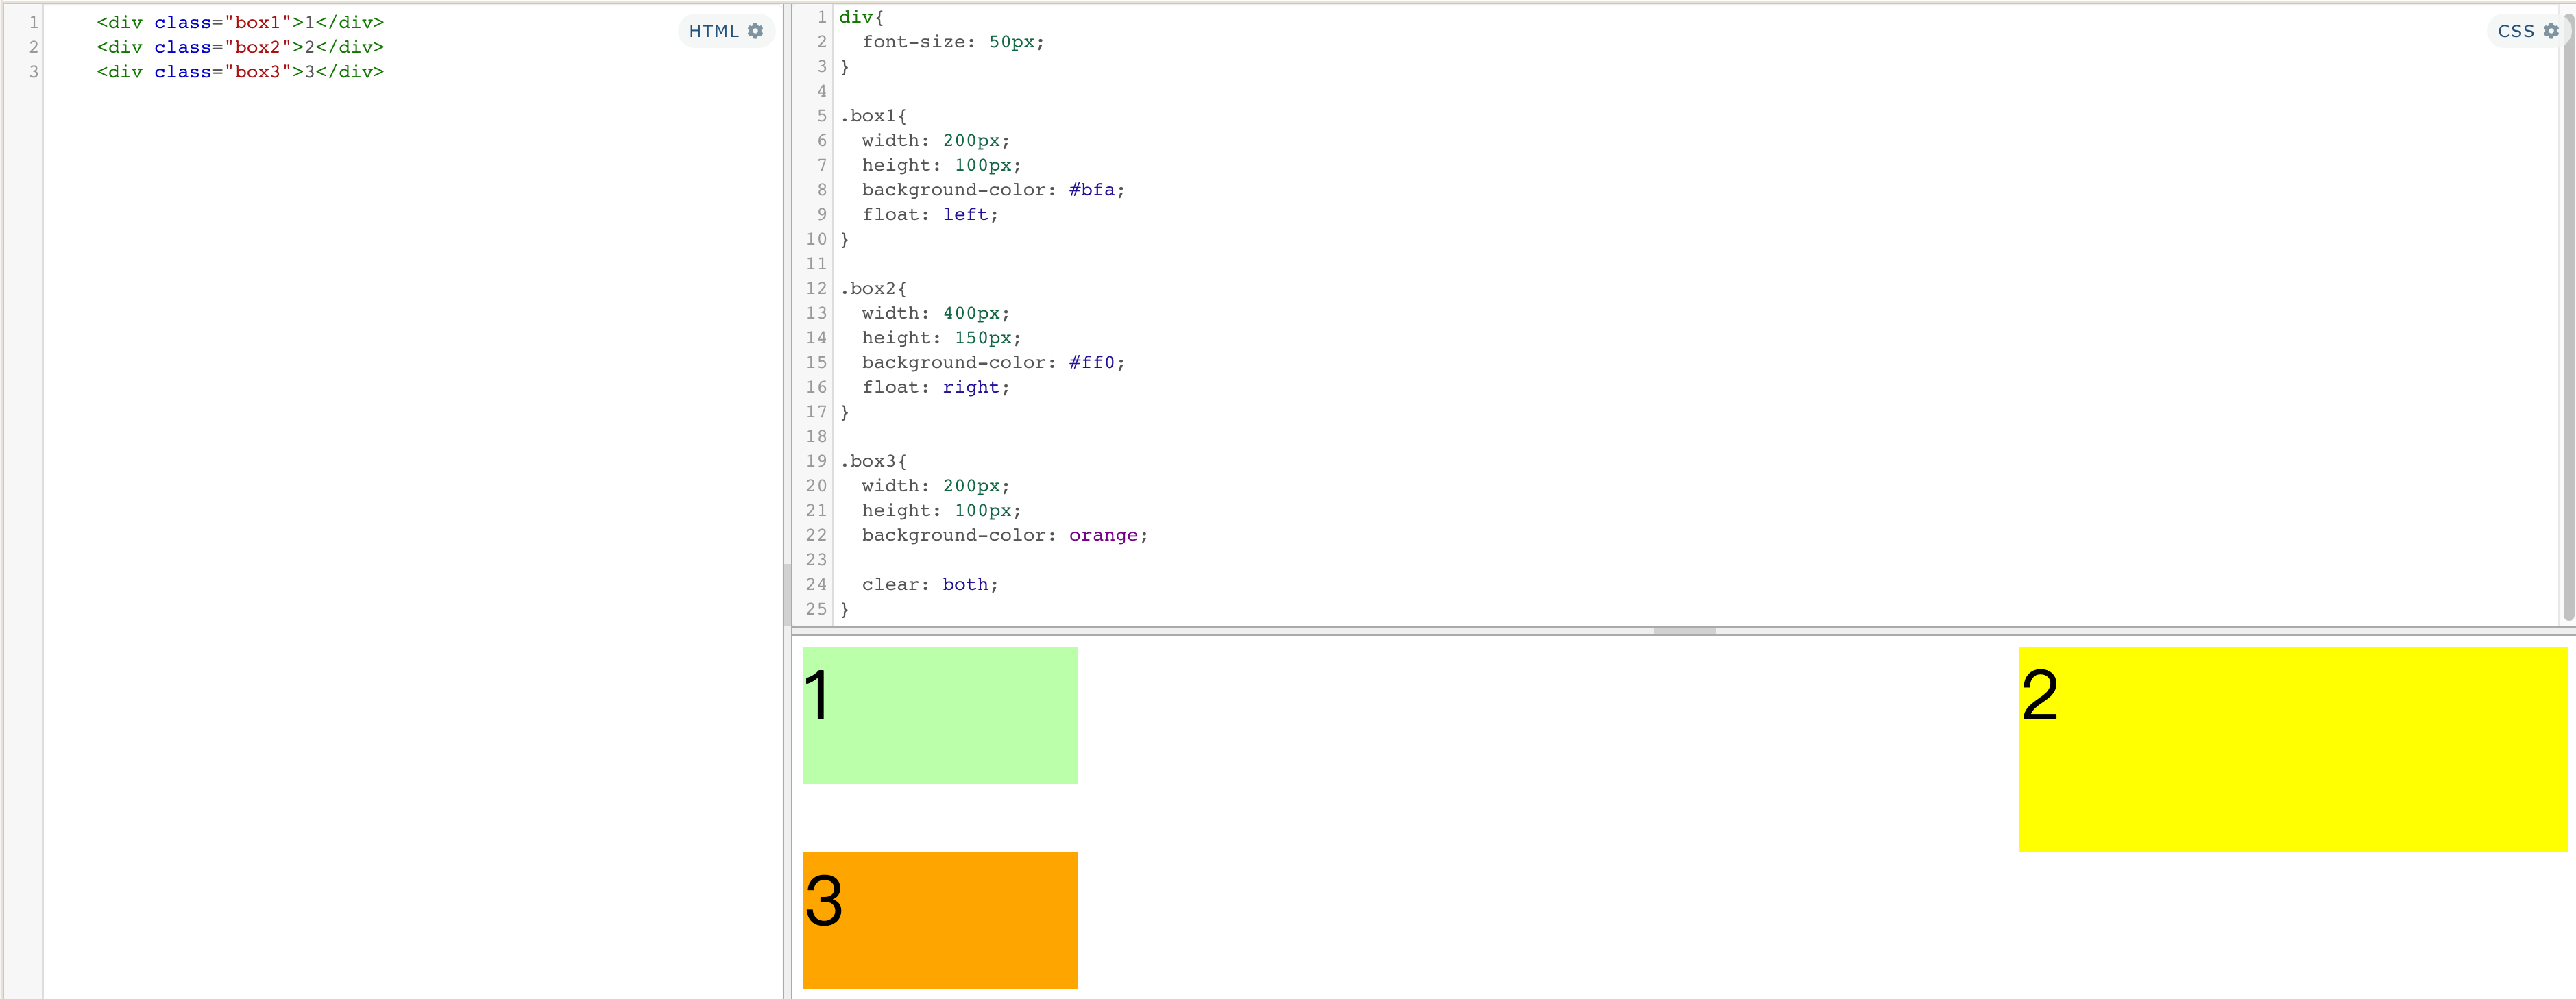The height and width of the screenshot is (999, 2576).
Task: Click the HTML line with class box2
Action: tap(240, 47)
